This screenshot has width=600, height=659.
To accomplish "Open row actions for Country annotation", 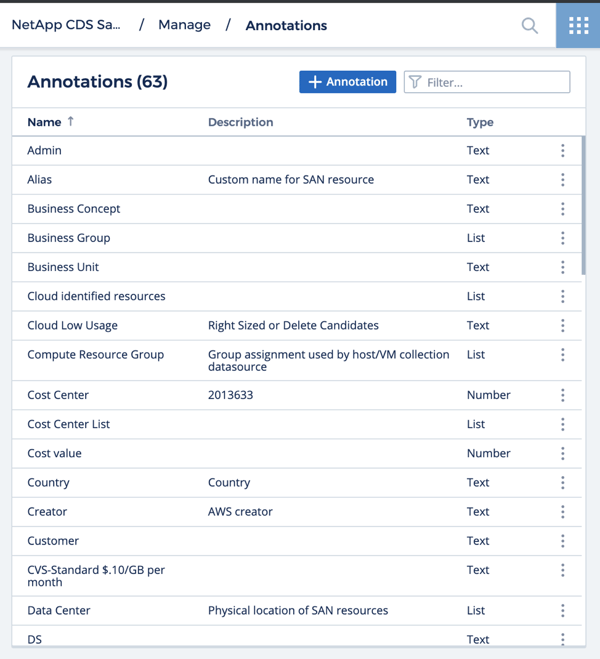I will pos(562,482).
